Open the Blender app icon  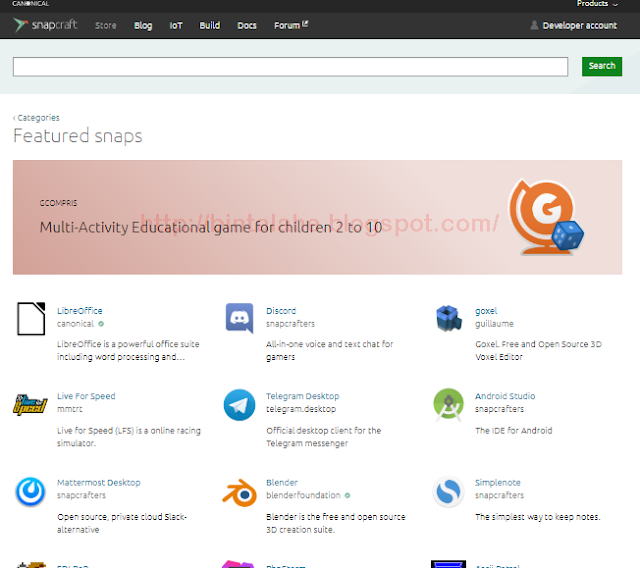coord(240,493)
